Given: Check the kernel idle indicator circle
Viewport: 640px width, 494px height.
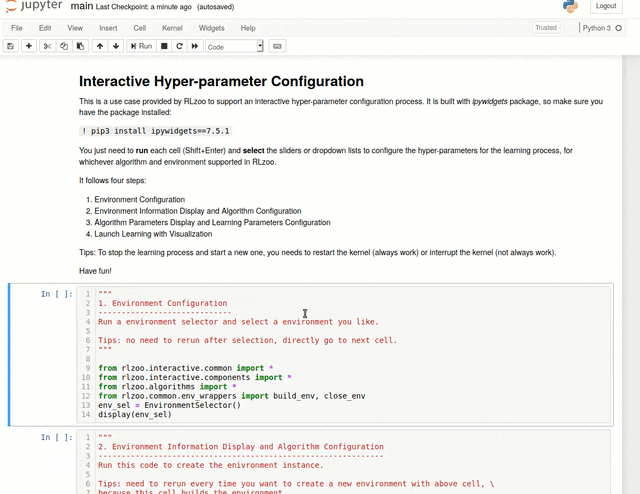Looking at the screenshot, I should click(619, 28).
